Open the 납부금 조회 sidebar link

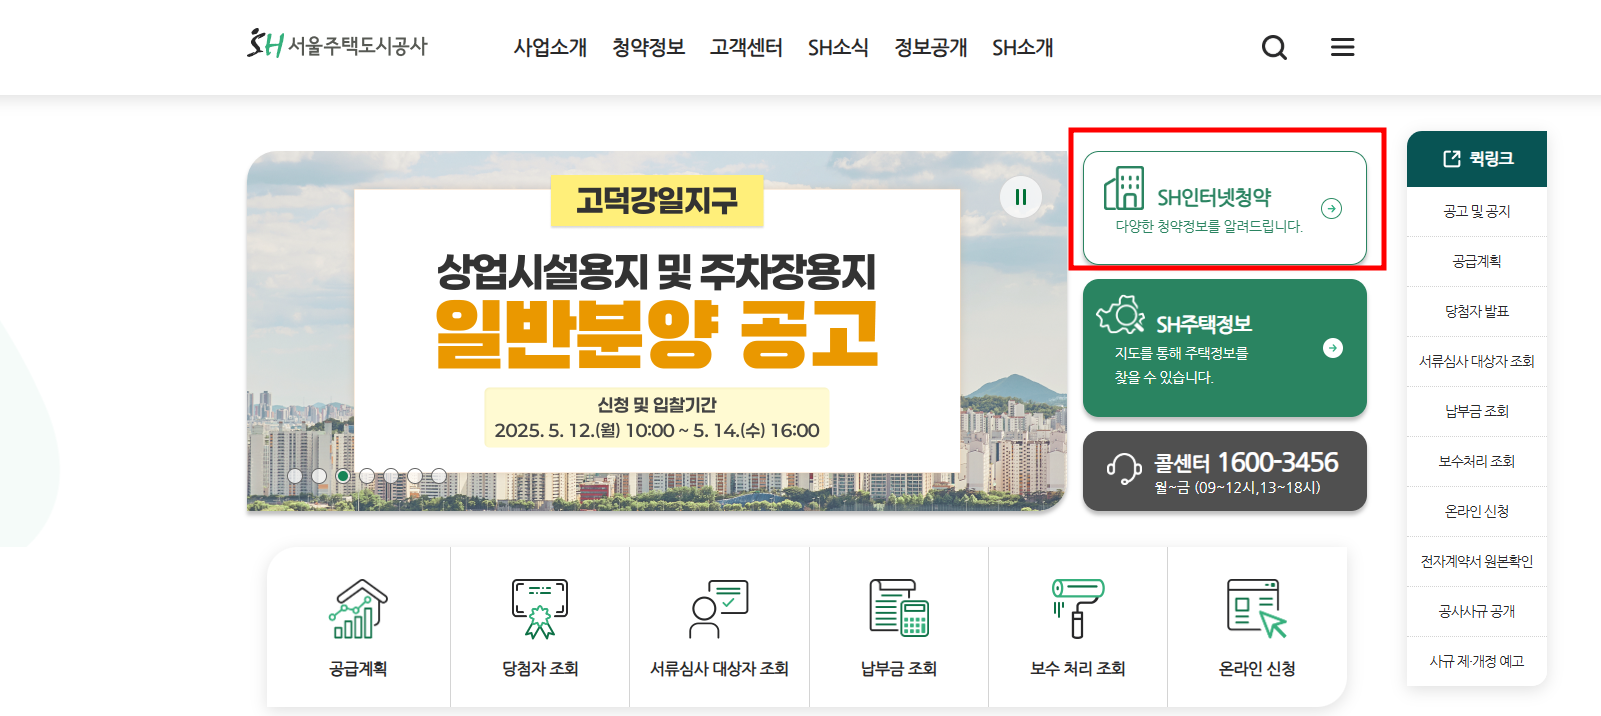tap(1477, 411)
